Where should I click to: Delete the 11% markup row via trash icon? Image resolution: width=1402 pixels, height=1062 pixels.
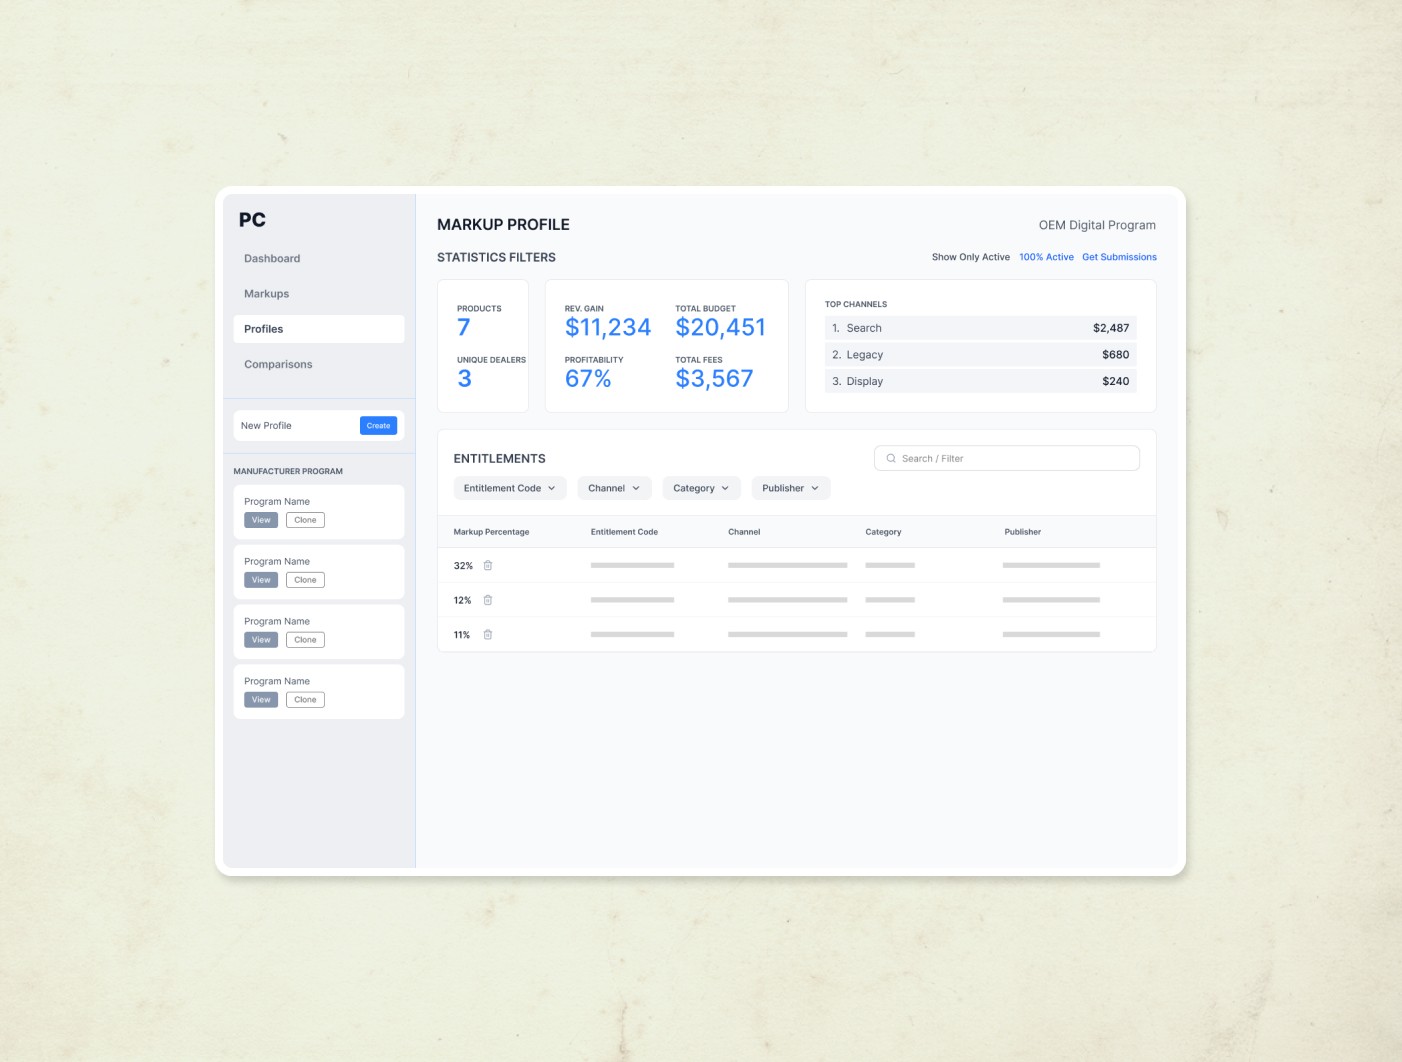(x=488, y=635)
